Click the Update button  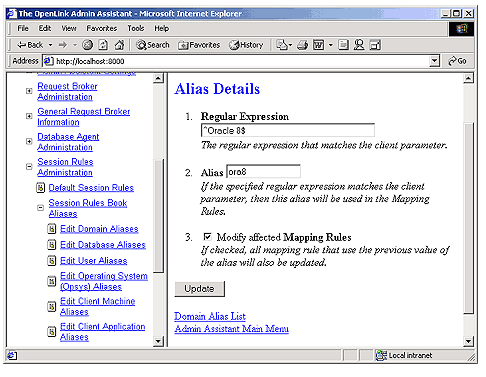(200, 289)
